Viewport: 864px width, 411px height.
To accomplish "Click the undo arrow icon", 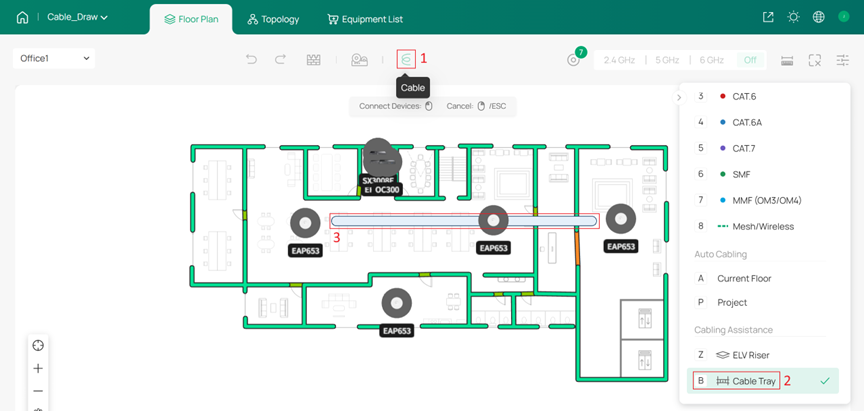I will click(x=252, y=60).
